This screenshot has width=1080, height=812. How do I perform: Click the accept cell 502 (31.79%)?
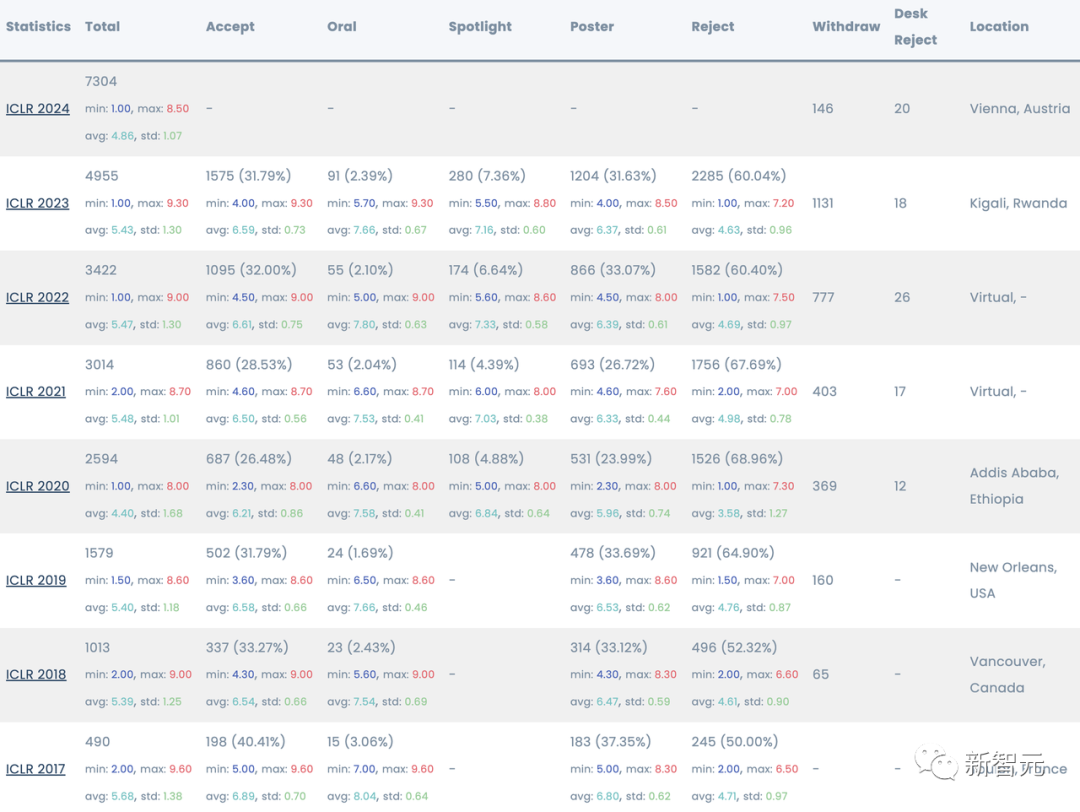(x=246, y=553)
